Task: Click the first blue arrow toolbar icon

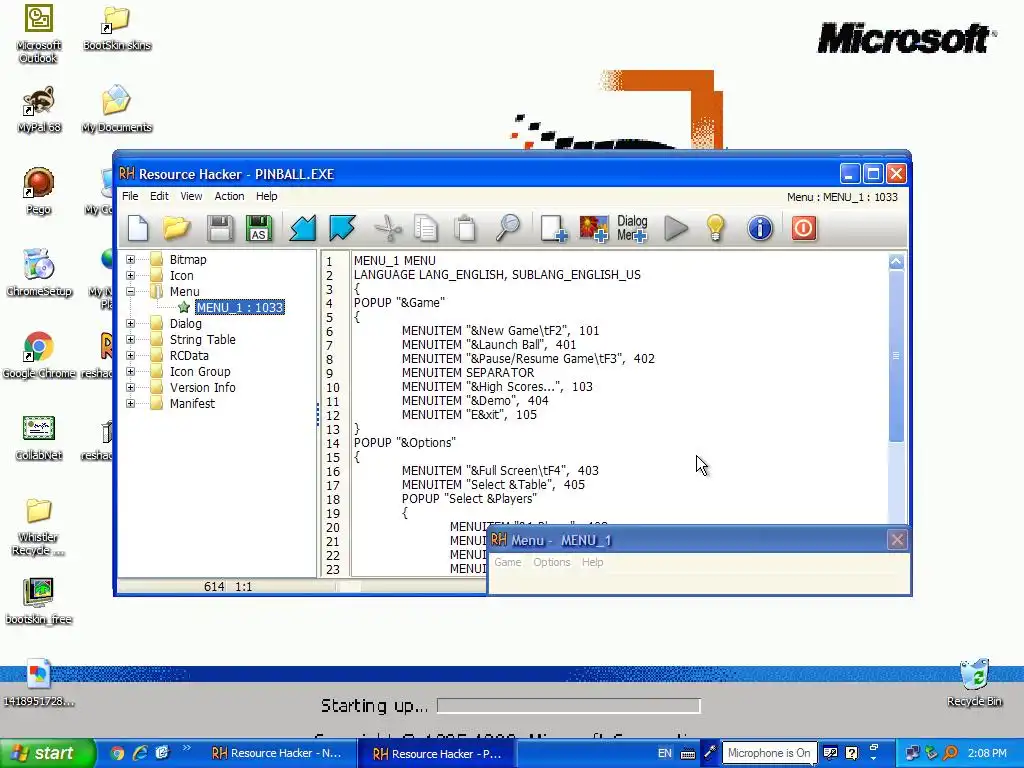Action: tap(302, 229)
